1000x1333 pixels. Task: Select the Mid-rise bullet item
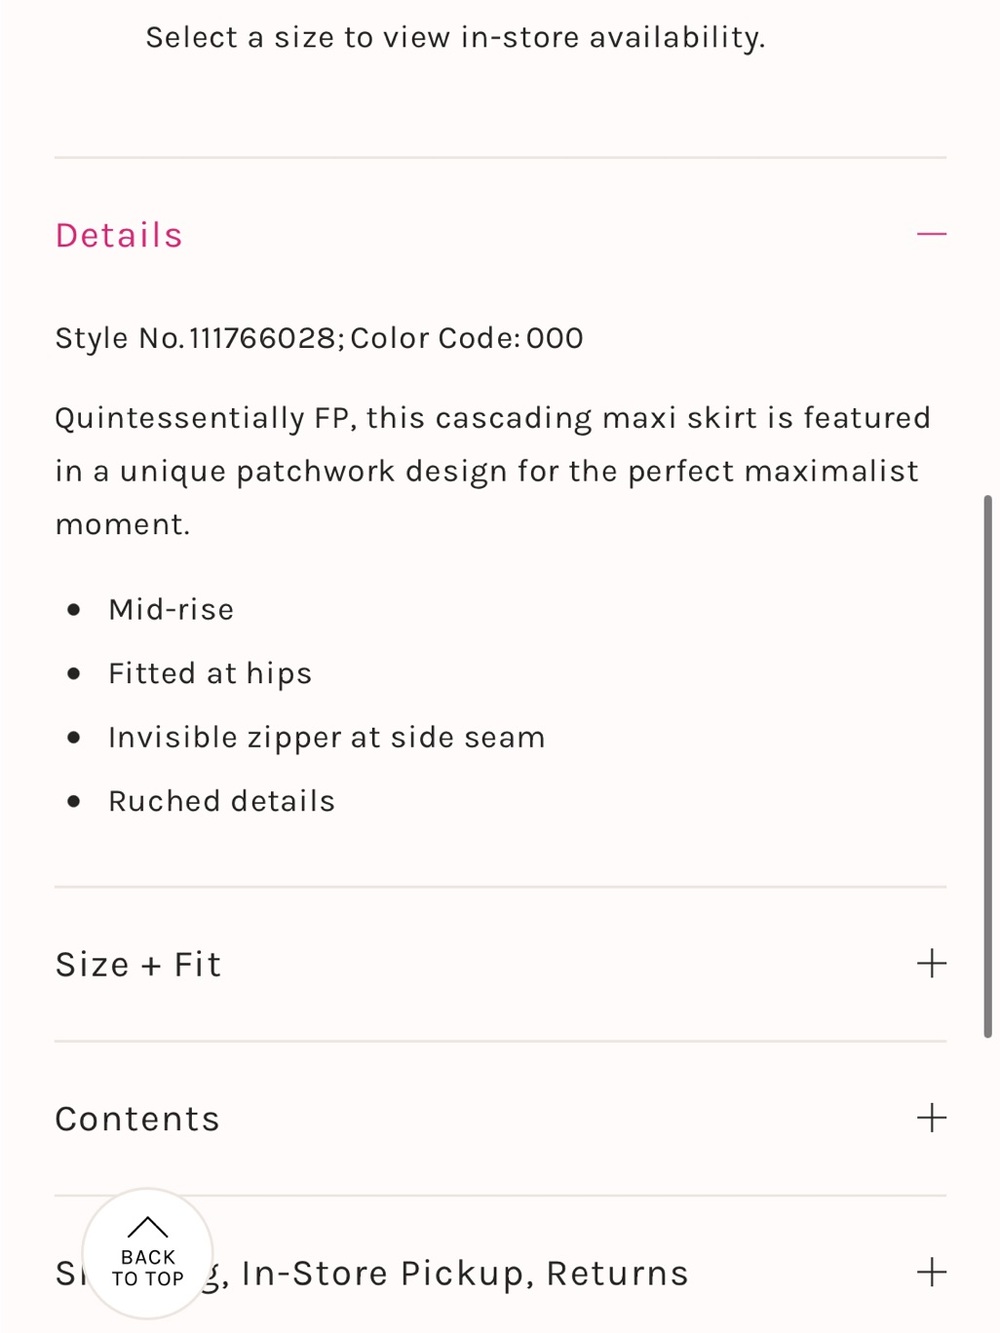[x=171, y=609]
